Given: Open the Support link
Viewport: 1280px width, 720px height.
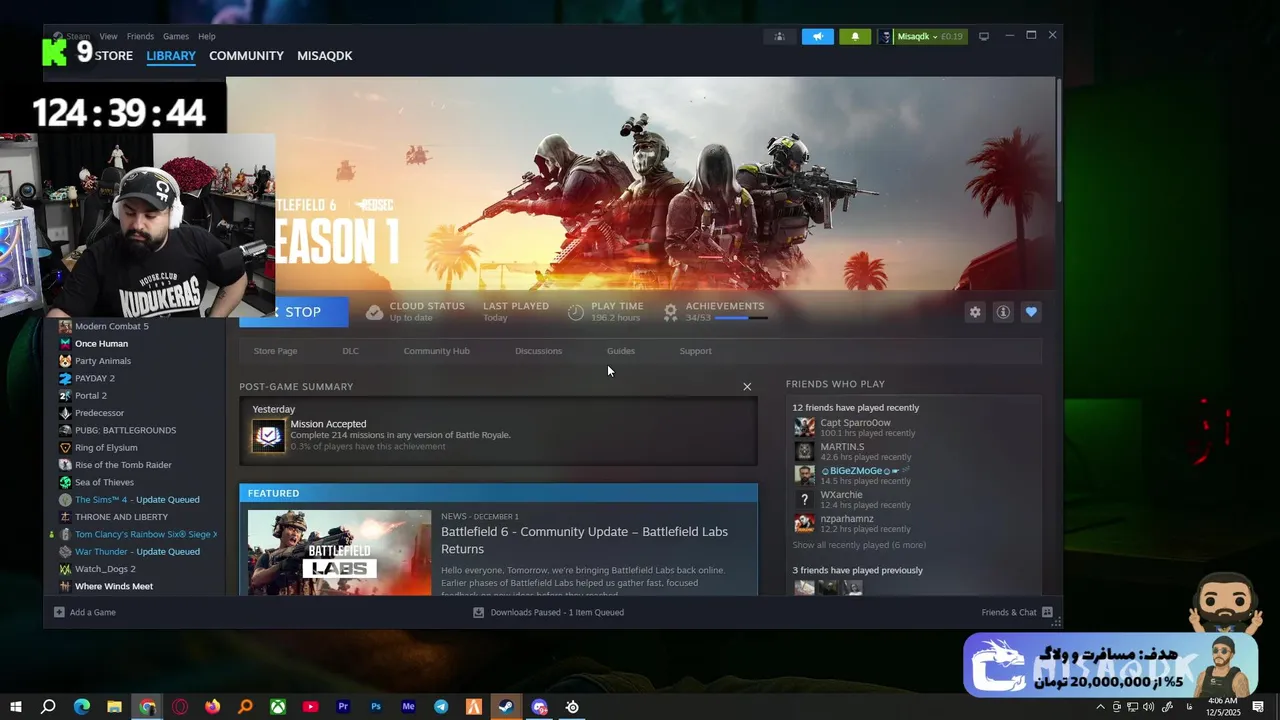Looking at the screenshot, I should click(695, 351).
